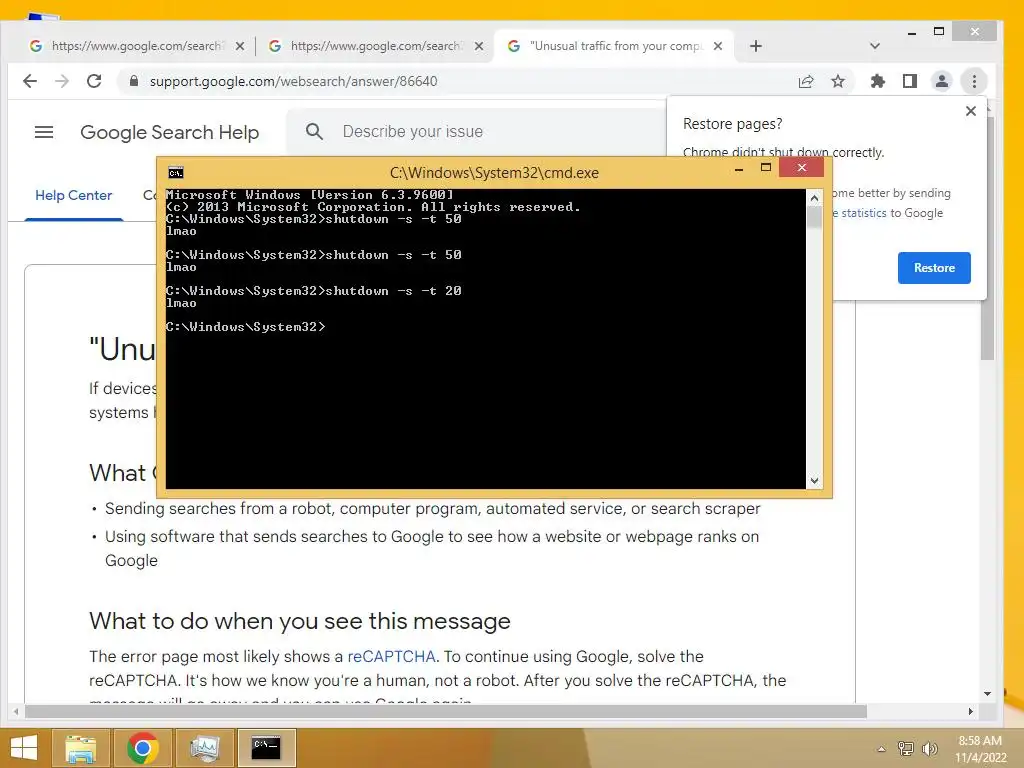Maximize the cmd.exe window

pyautogui.click(x=765, y=168)
